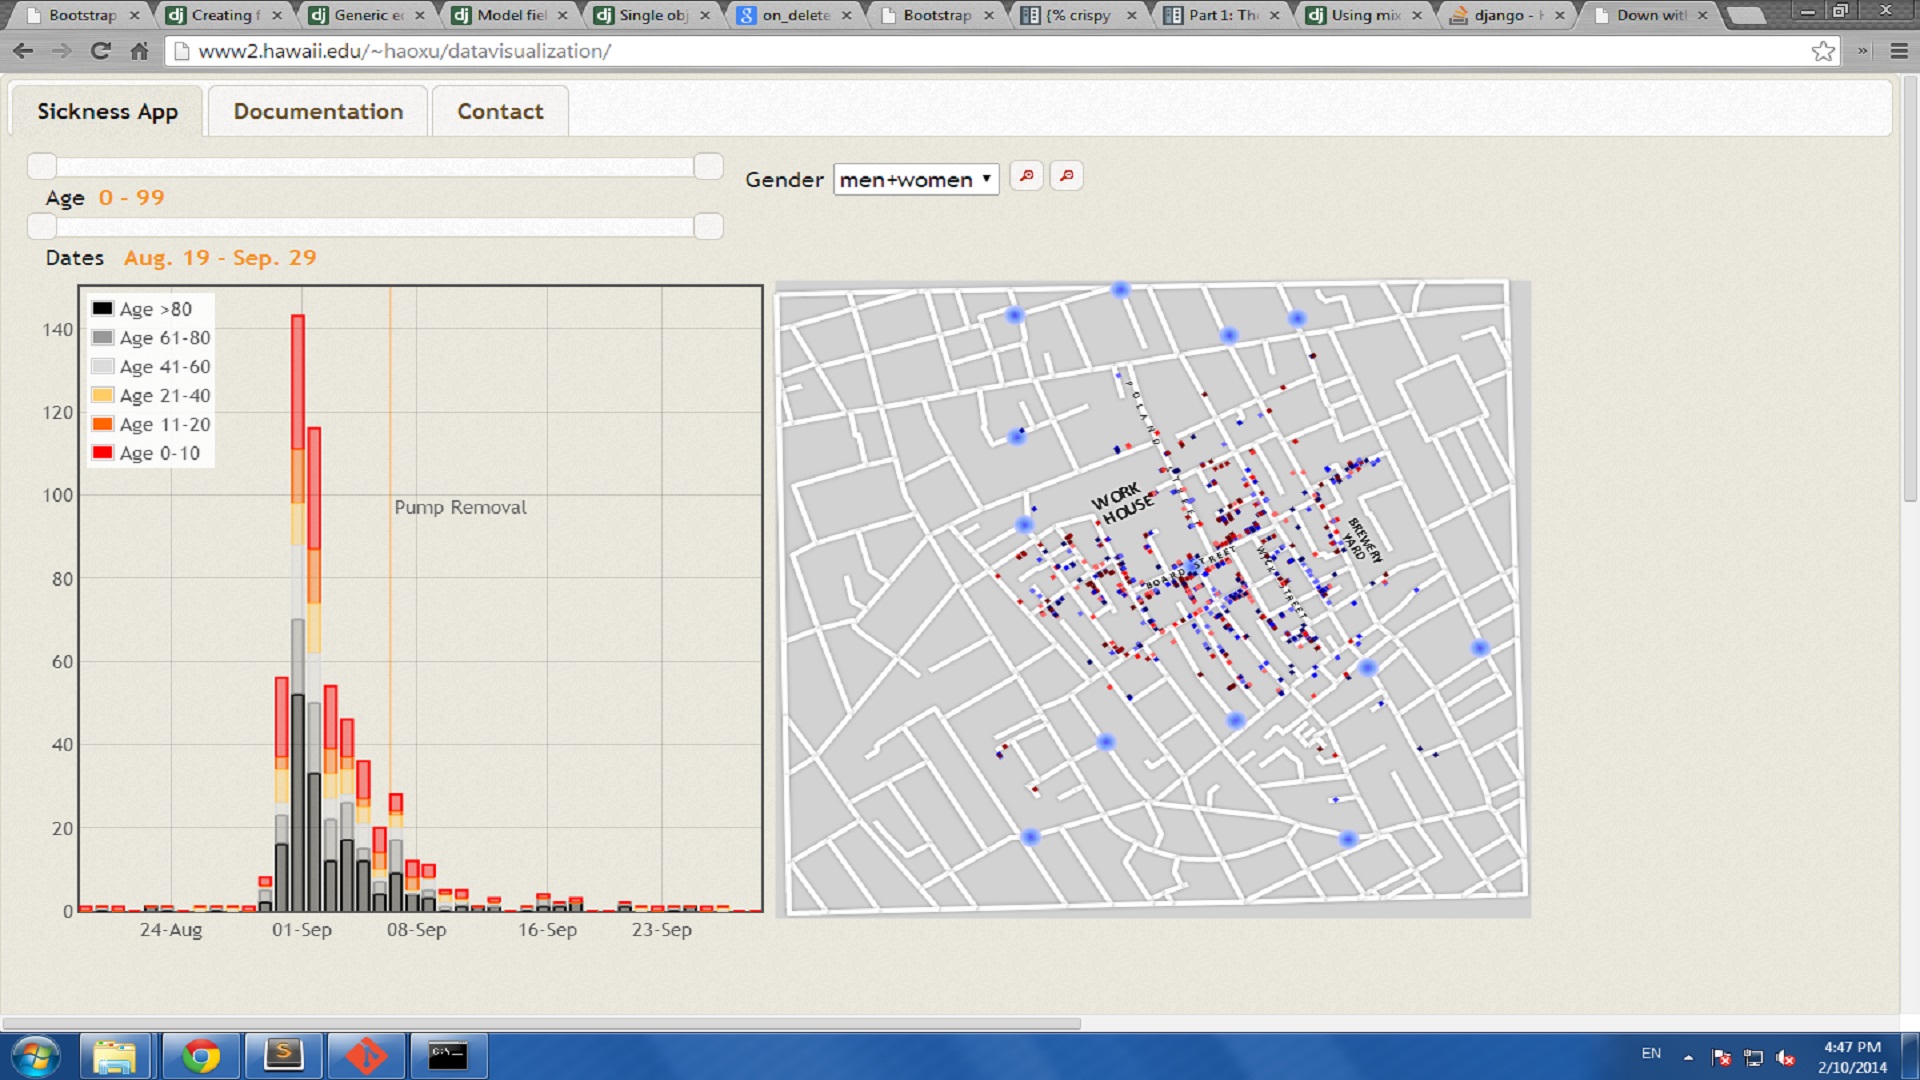The height and width of the screenshot is (1080, 1920).
Task: Open the Gender dropdown men+women
Action: tap(915, 179)
